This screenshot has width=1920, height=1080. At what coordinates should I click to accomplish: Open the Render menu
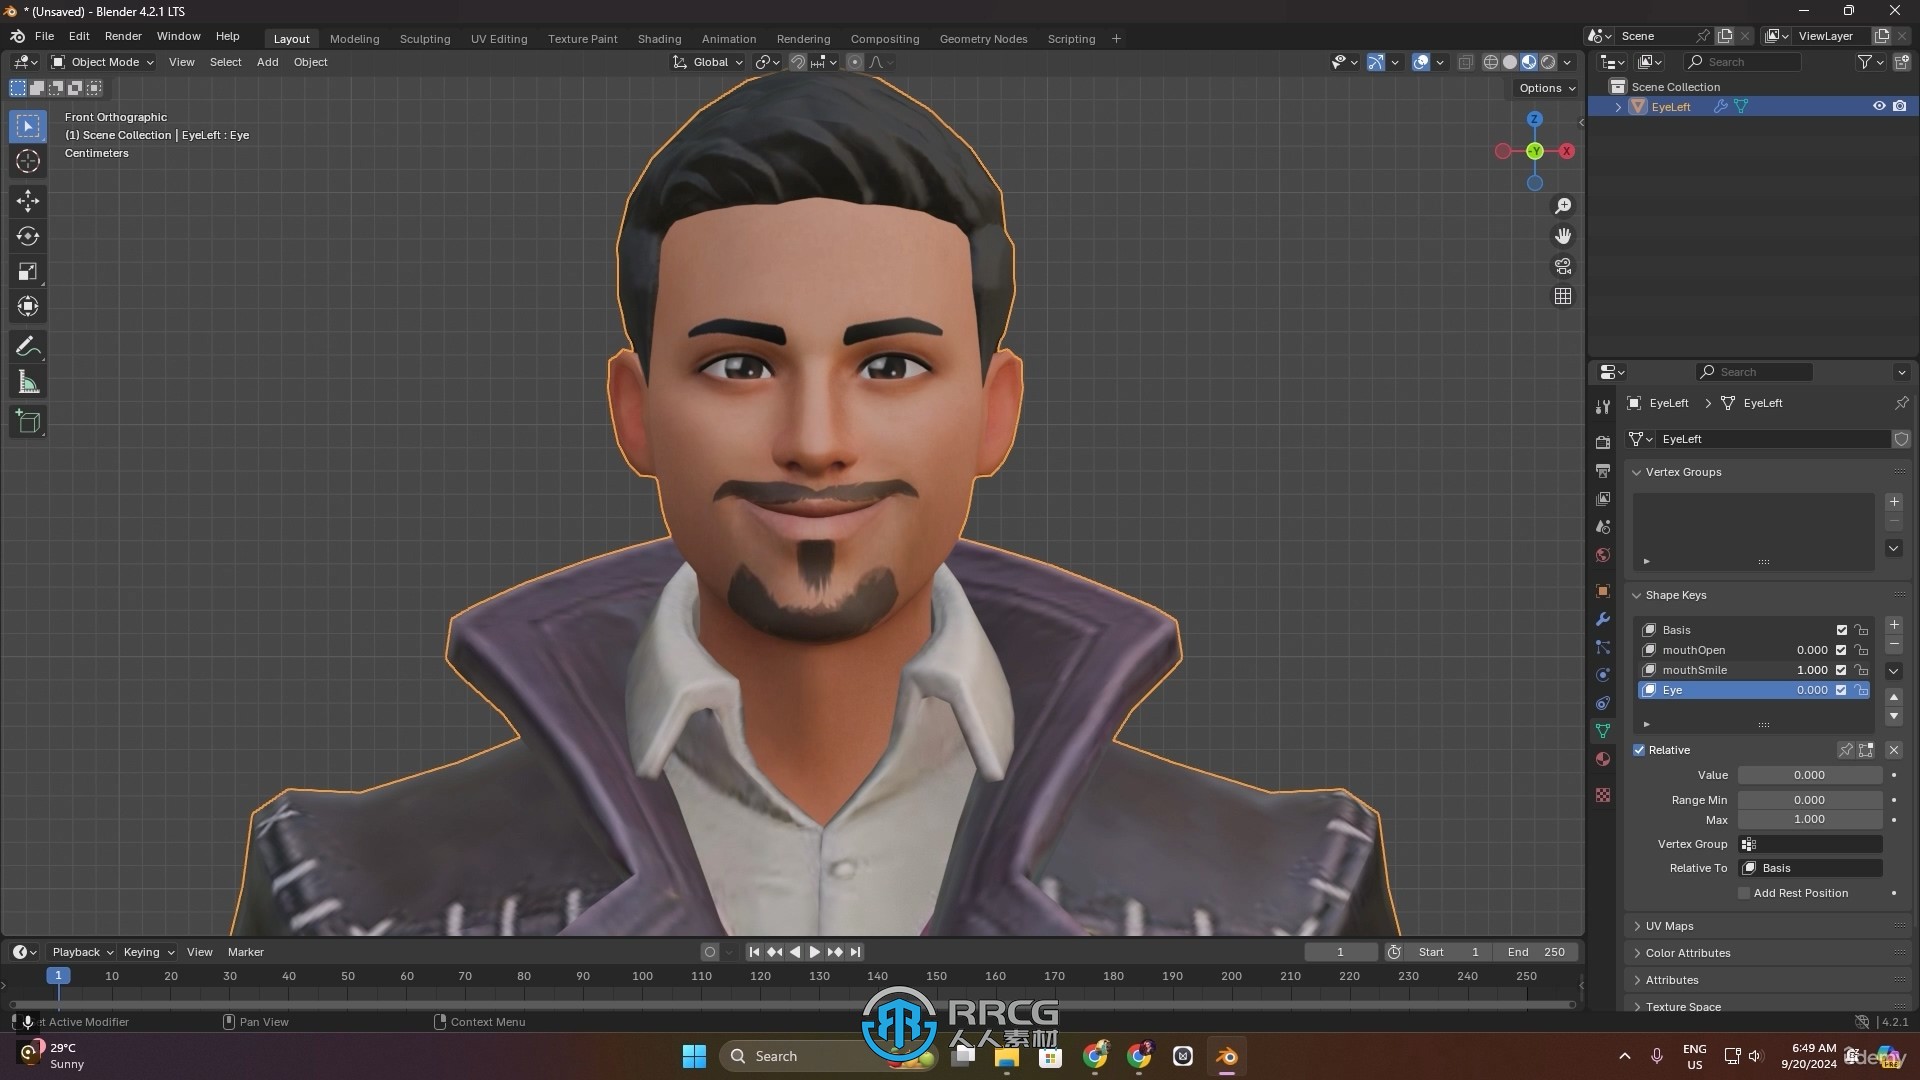point(123,36)
